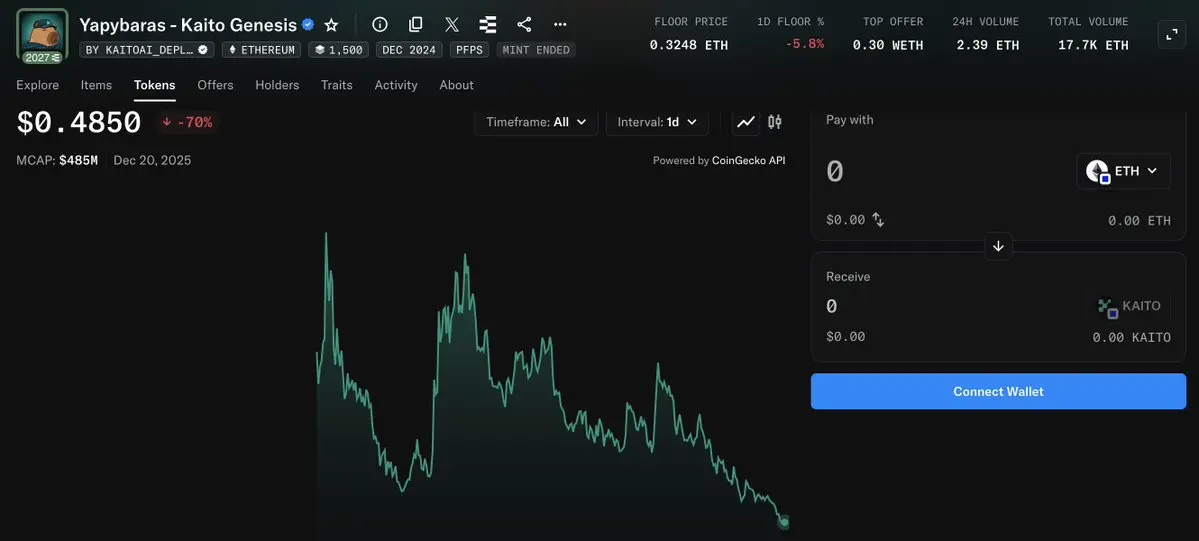Open the Items tab

(x=96, y=85)
